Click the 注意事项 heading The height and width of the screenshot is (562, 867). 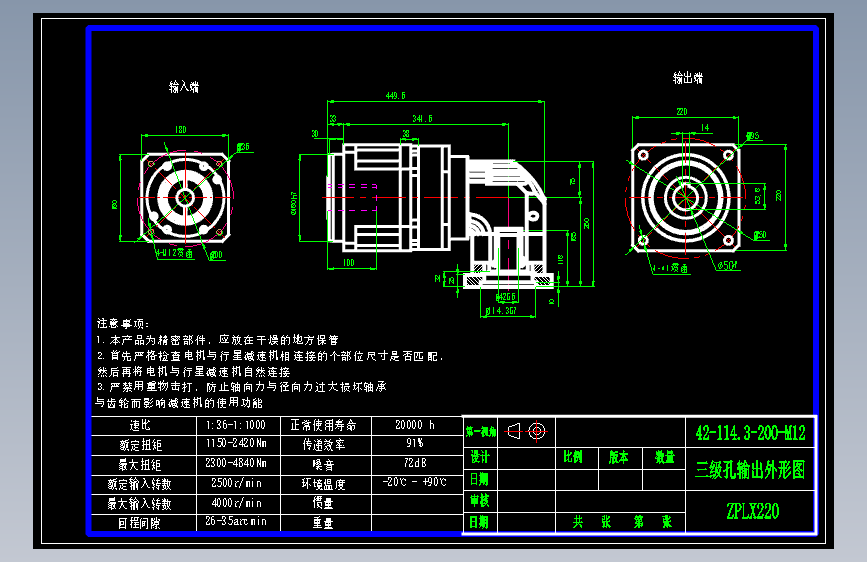[123, 324]
